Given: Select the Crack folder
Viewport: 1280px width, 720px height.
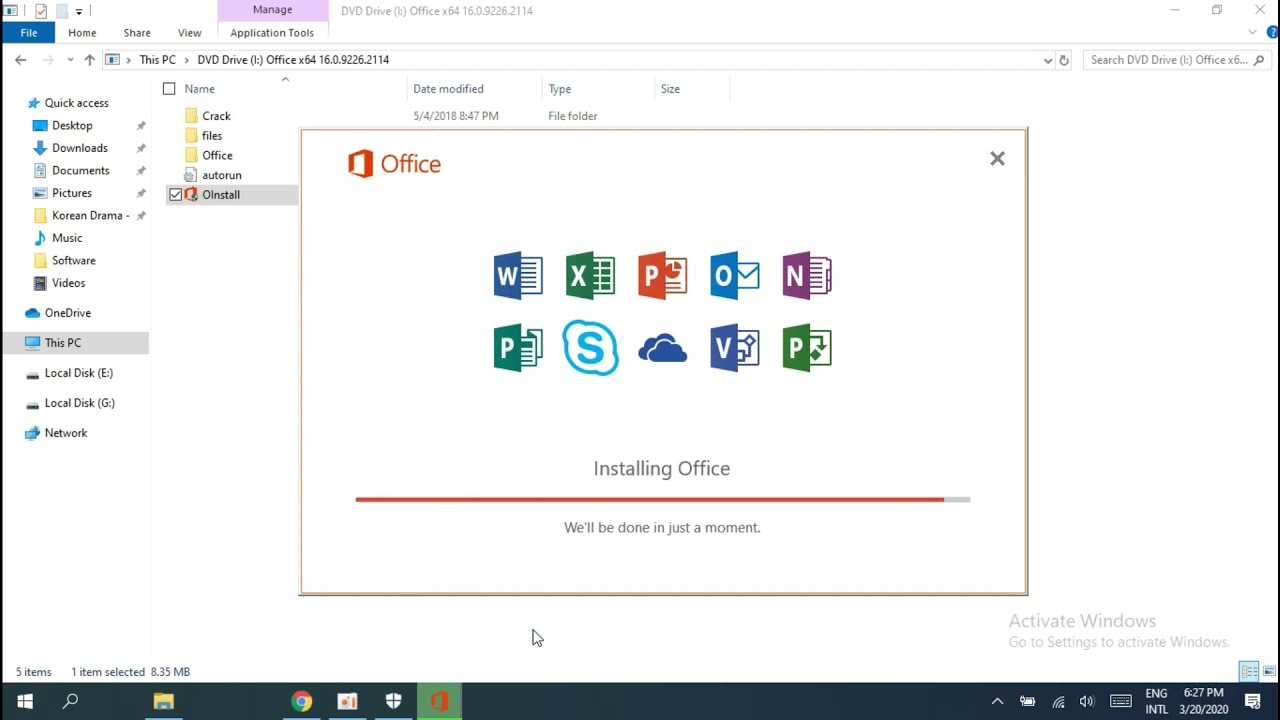Looking at the screenshot, I should pyautogui.click(x=216, y=116).
